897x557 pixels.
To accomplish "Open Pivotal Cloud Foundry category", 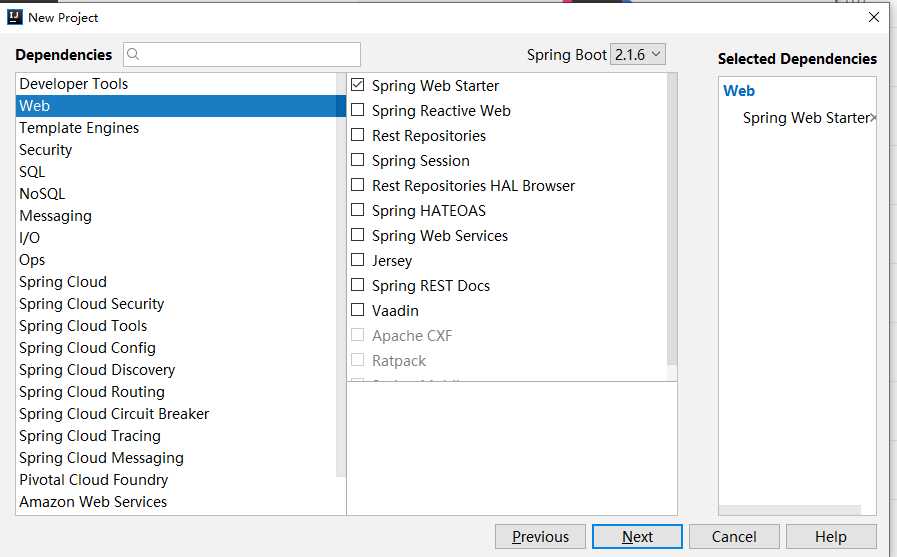I will coord(181,480).
